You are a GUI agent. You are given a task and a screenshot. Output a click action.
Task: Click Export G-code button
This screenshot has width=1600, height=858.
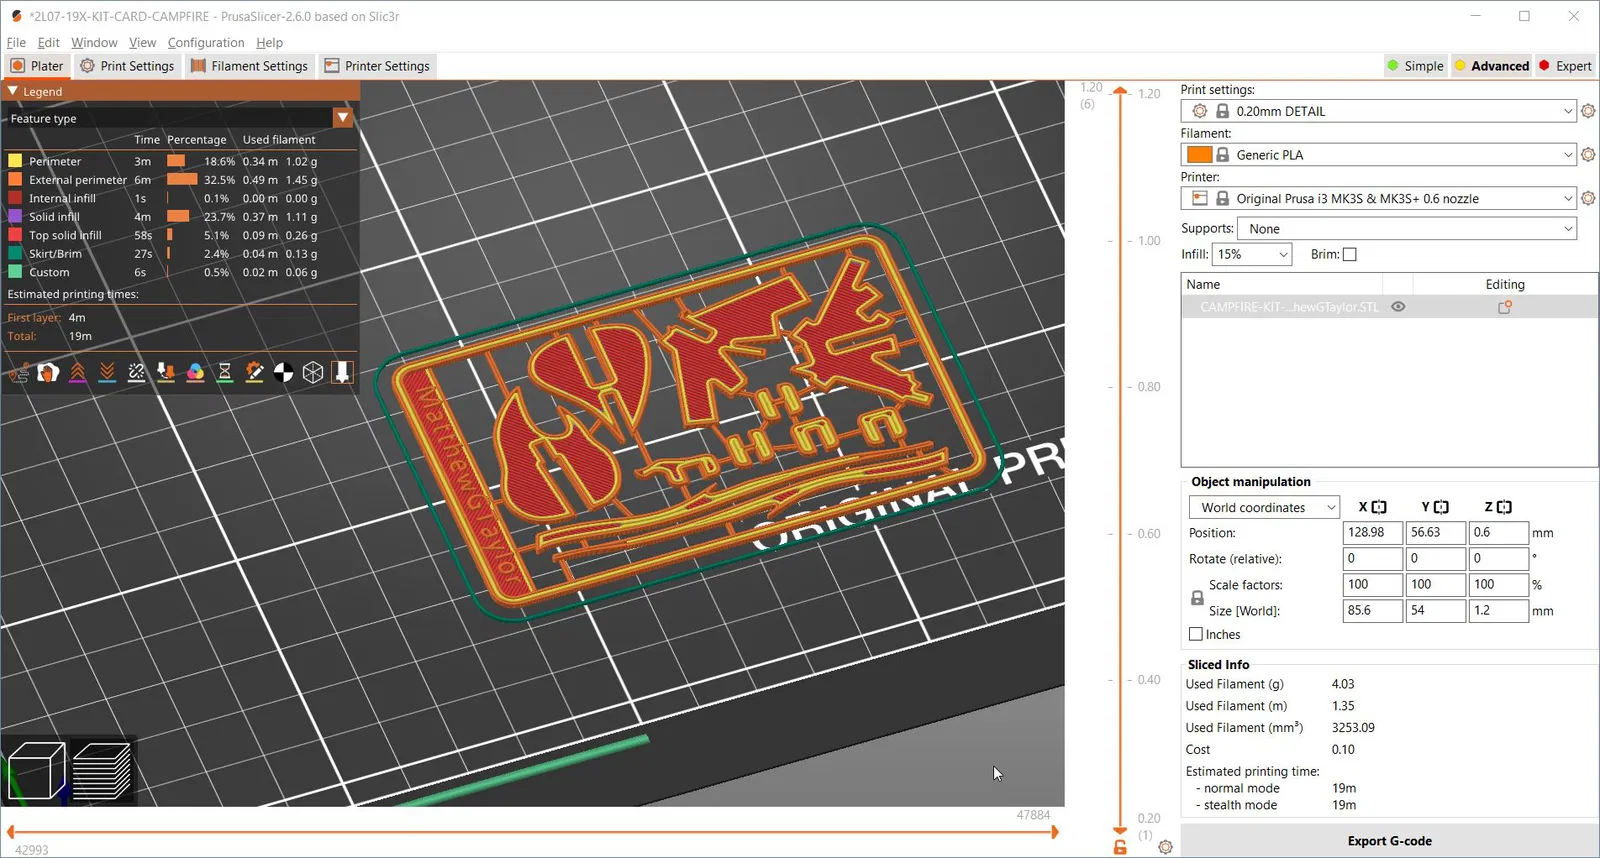(x=1389, y=841)
